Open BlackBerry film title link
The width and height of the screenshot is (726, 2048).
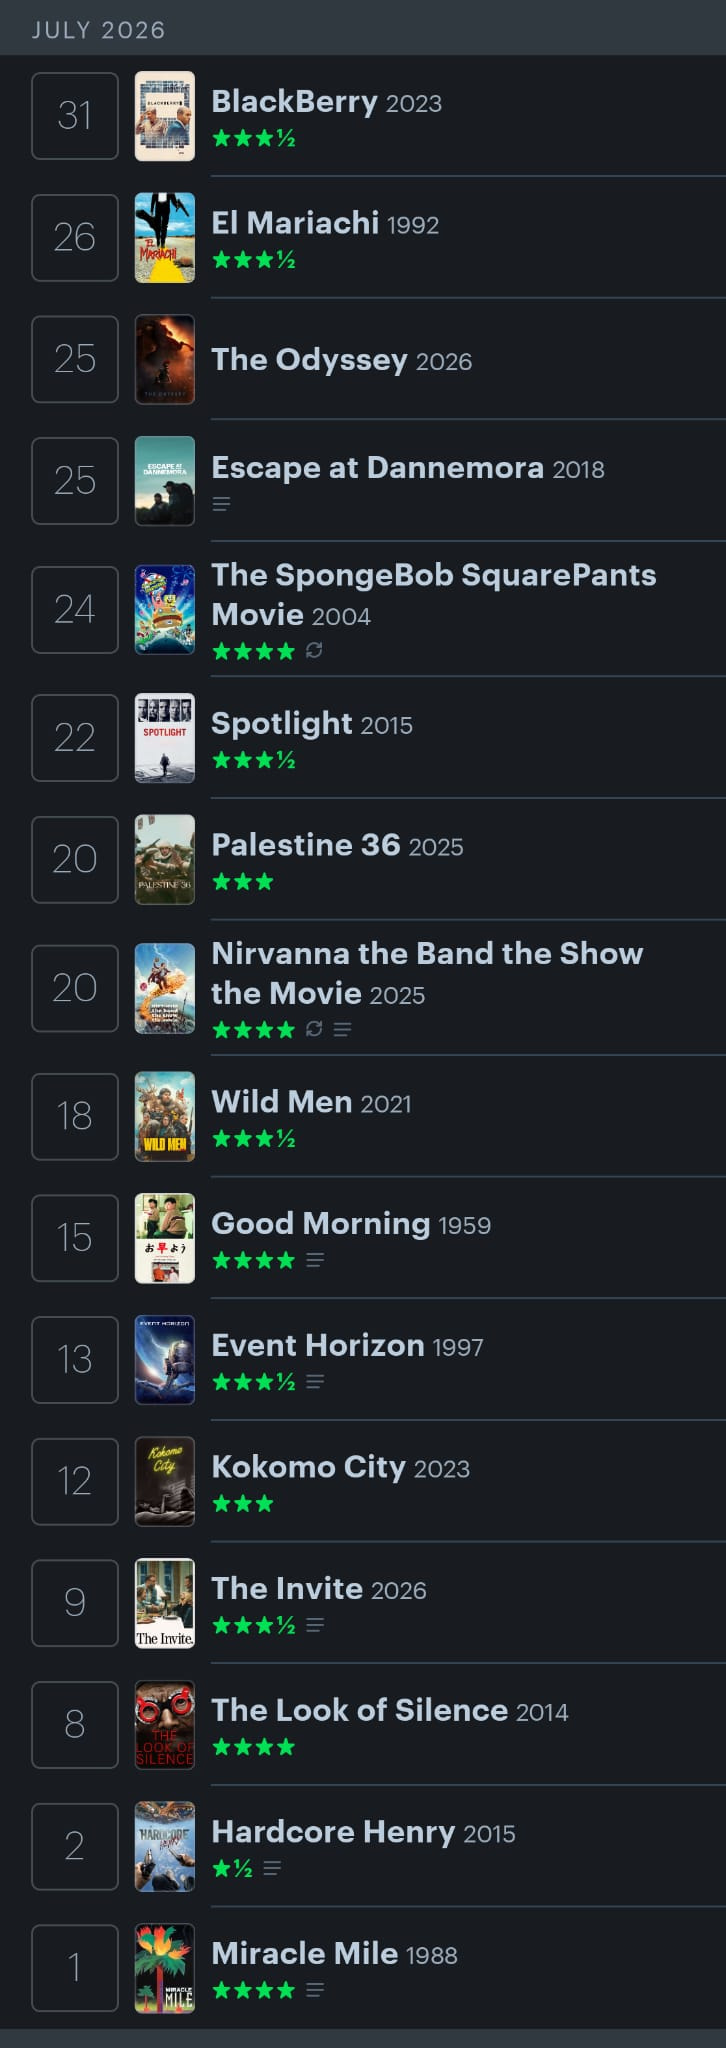[295, 102]
